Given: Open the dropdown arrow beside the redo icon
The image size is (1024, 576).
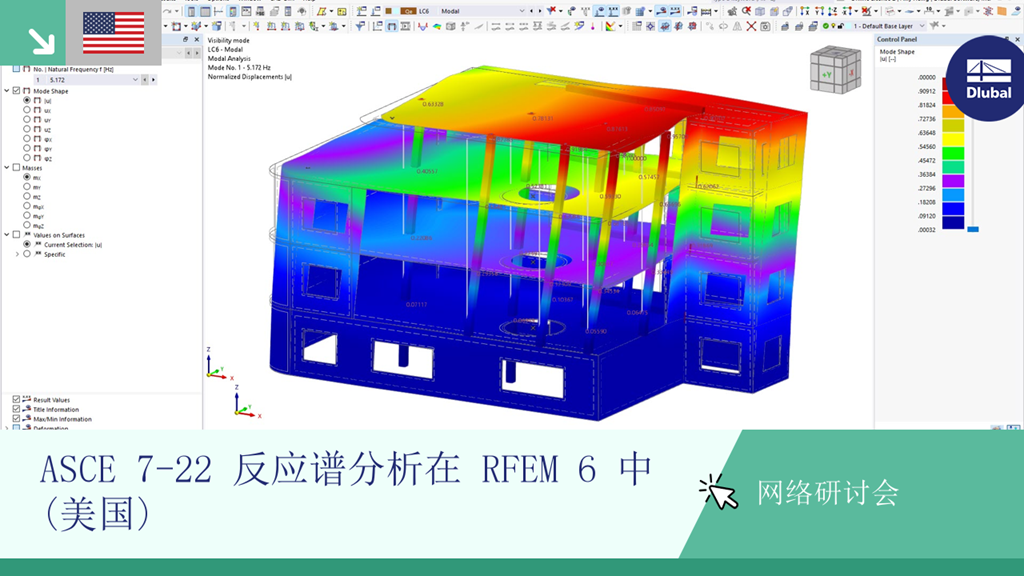Looking at the screenshot, I should coord(176,11).
